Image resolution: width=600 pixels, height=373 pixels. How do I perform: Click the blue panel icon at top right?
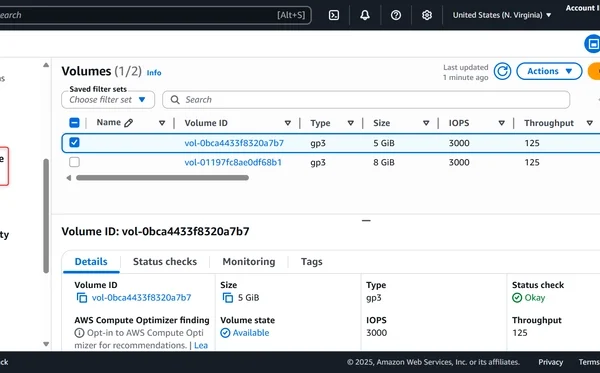(x=592, y=44)
